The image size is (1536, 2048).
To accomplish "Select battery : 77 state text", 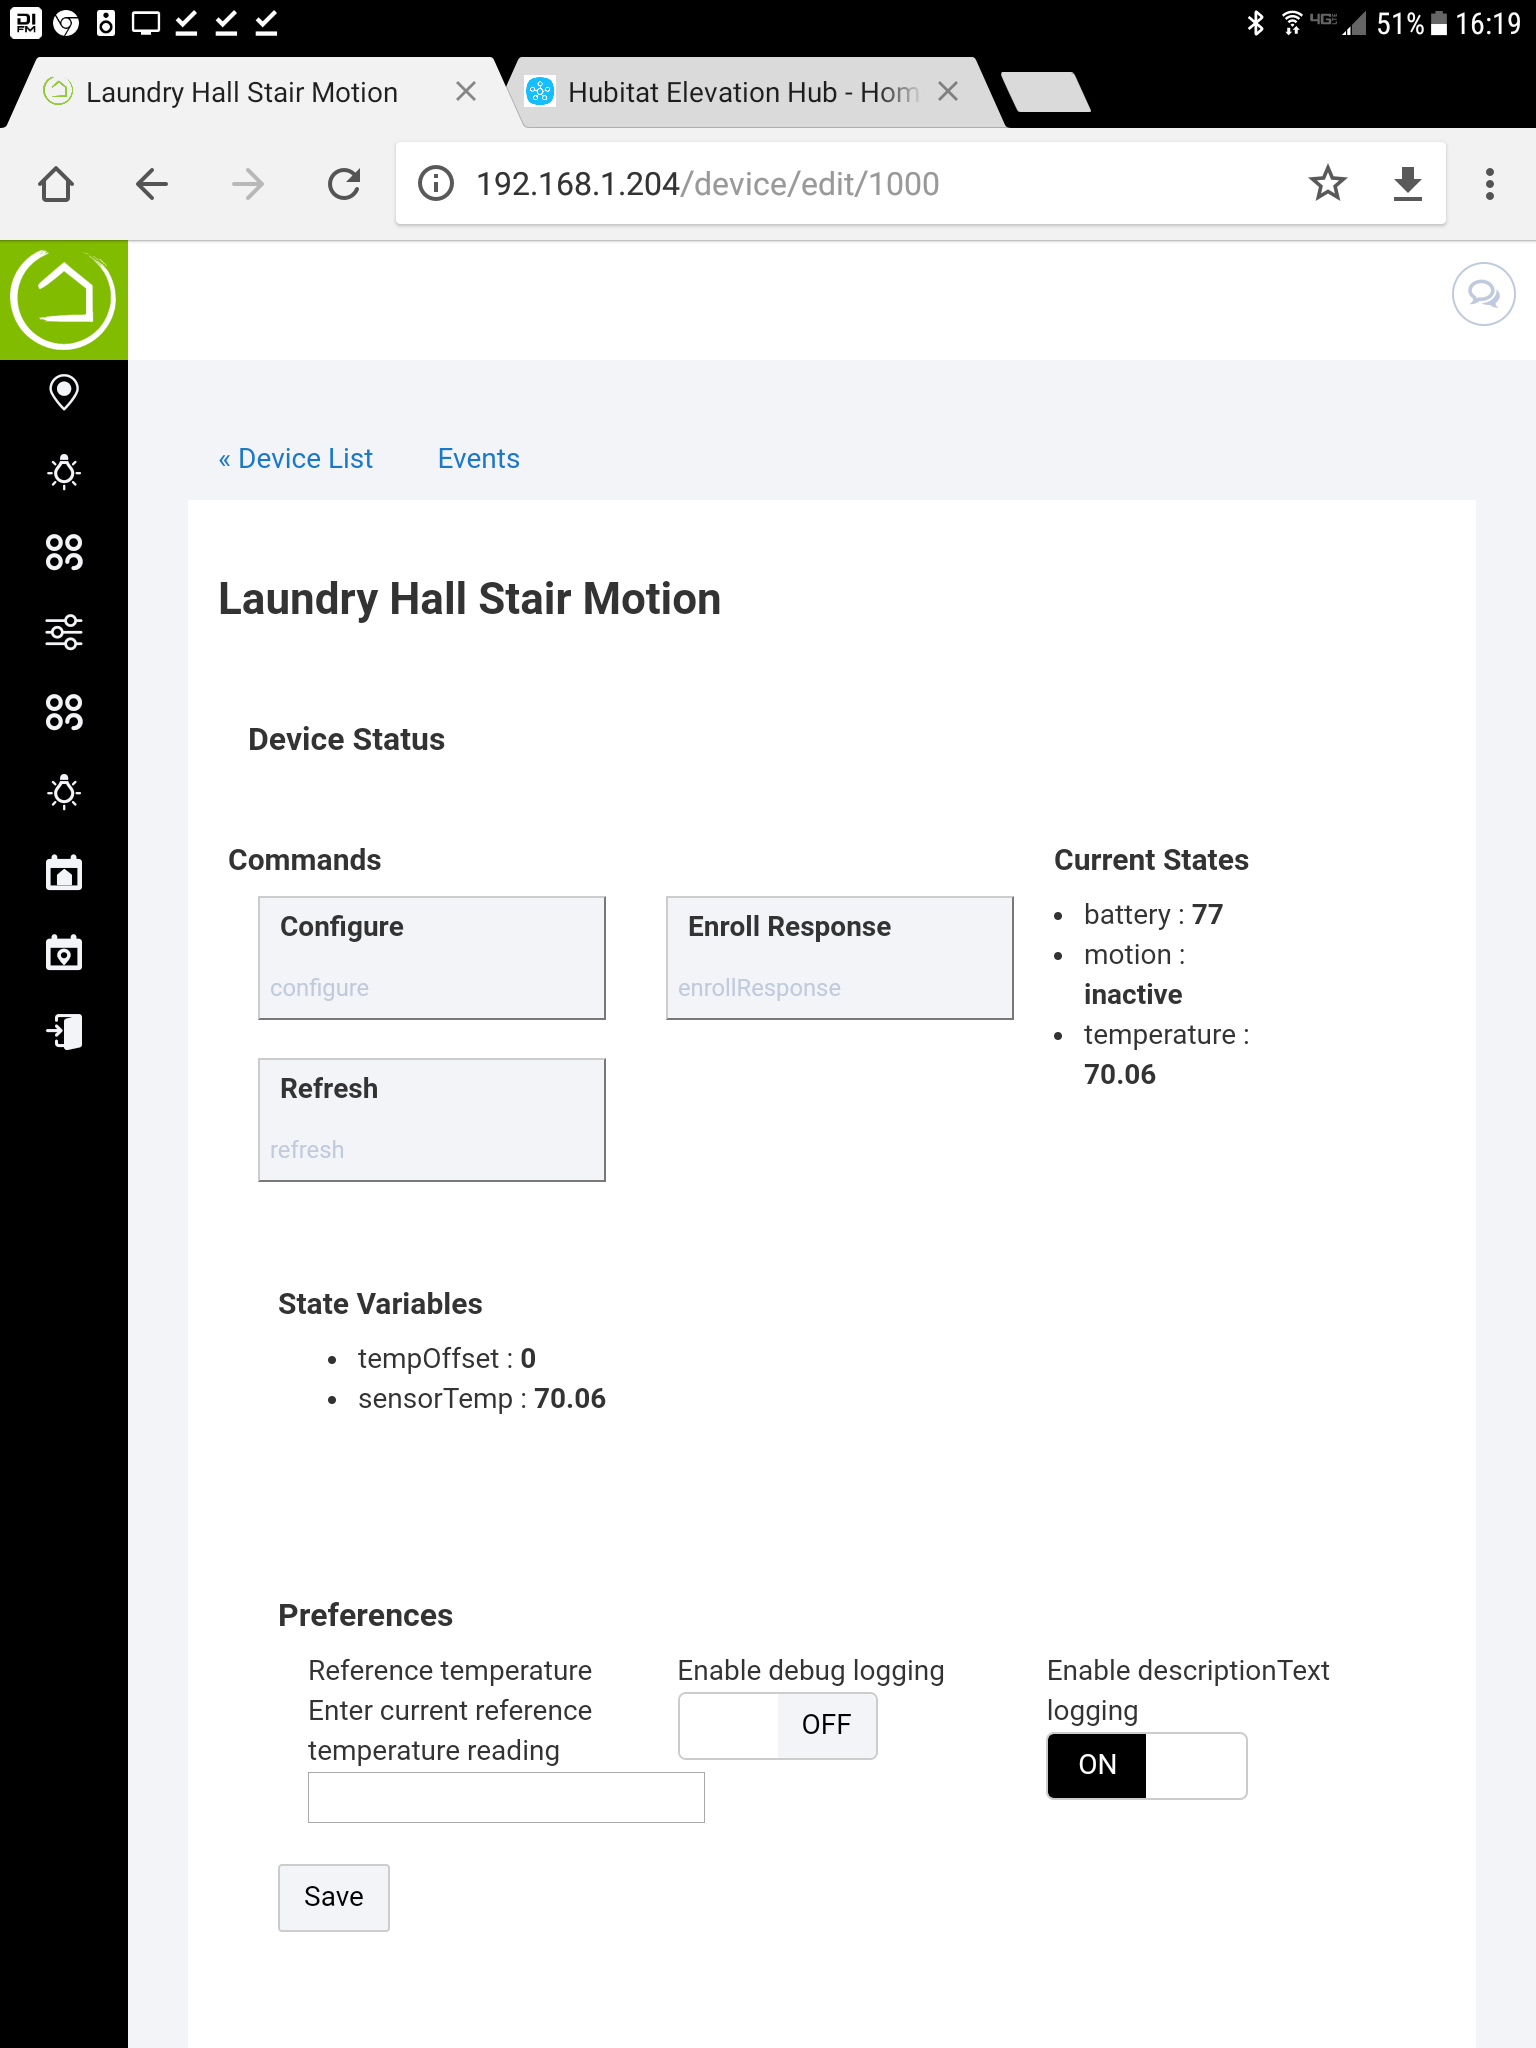I will pyautogui.click(x=1153, y=914).
